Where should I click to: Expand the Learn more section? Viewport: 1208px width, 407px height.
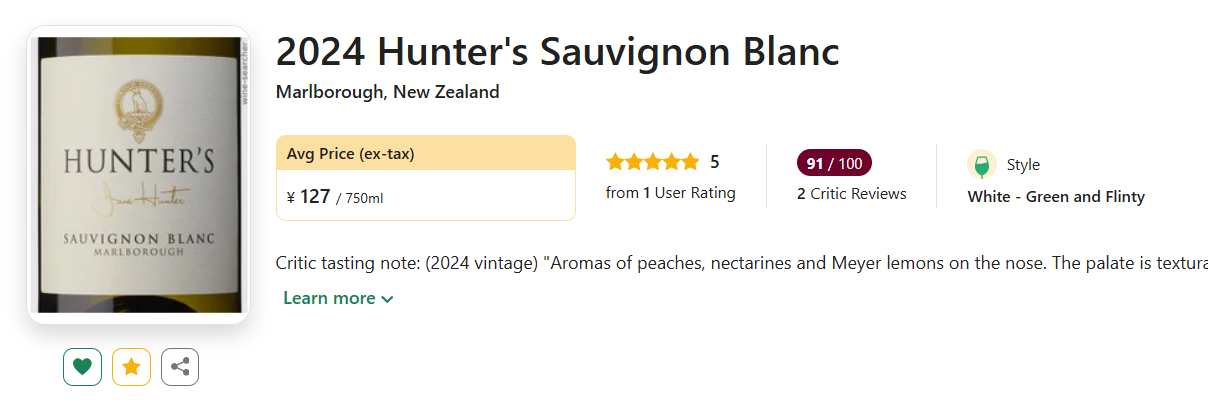point(329,298)
